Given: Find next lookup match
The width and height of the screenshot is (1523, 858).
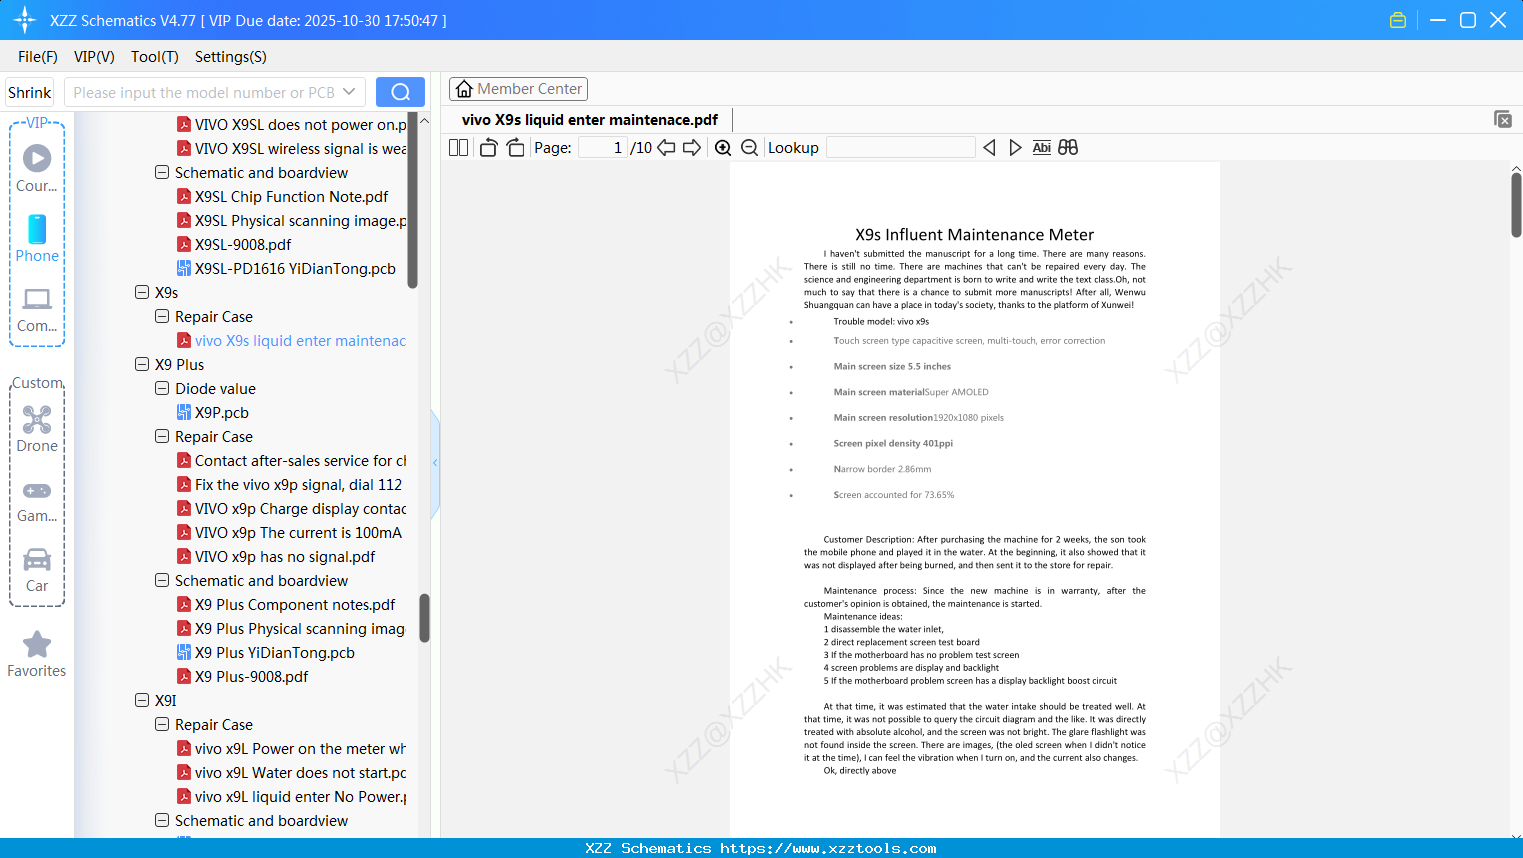Looking at the screenshot, I should tap(1015, 148).
